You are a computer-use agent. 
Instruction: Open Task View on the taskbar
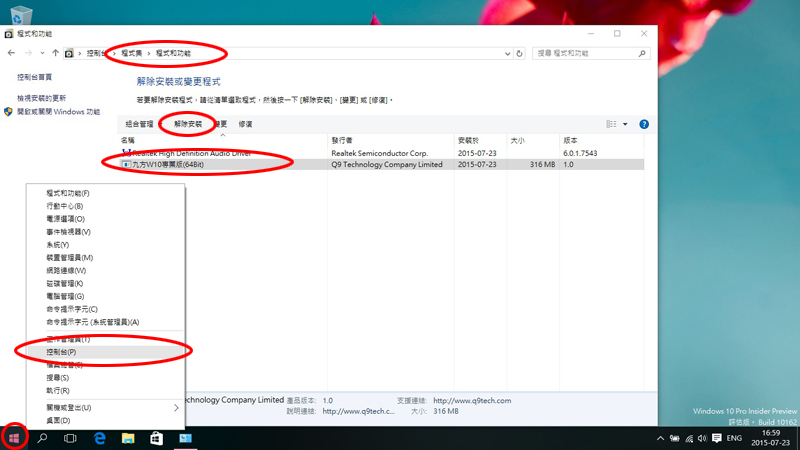70,438
